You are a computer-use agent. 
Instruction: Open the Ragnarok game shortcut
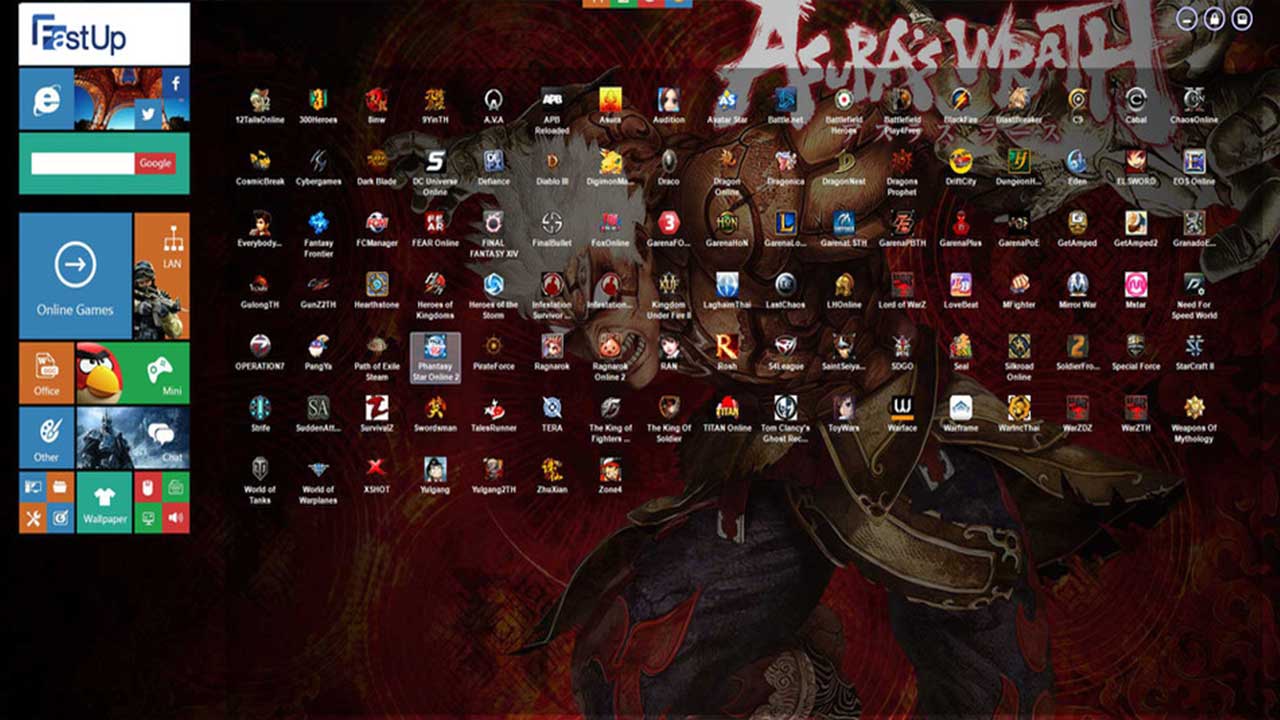point(551,347)
